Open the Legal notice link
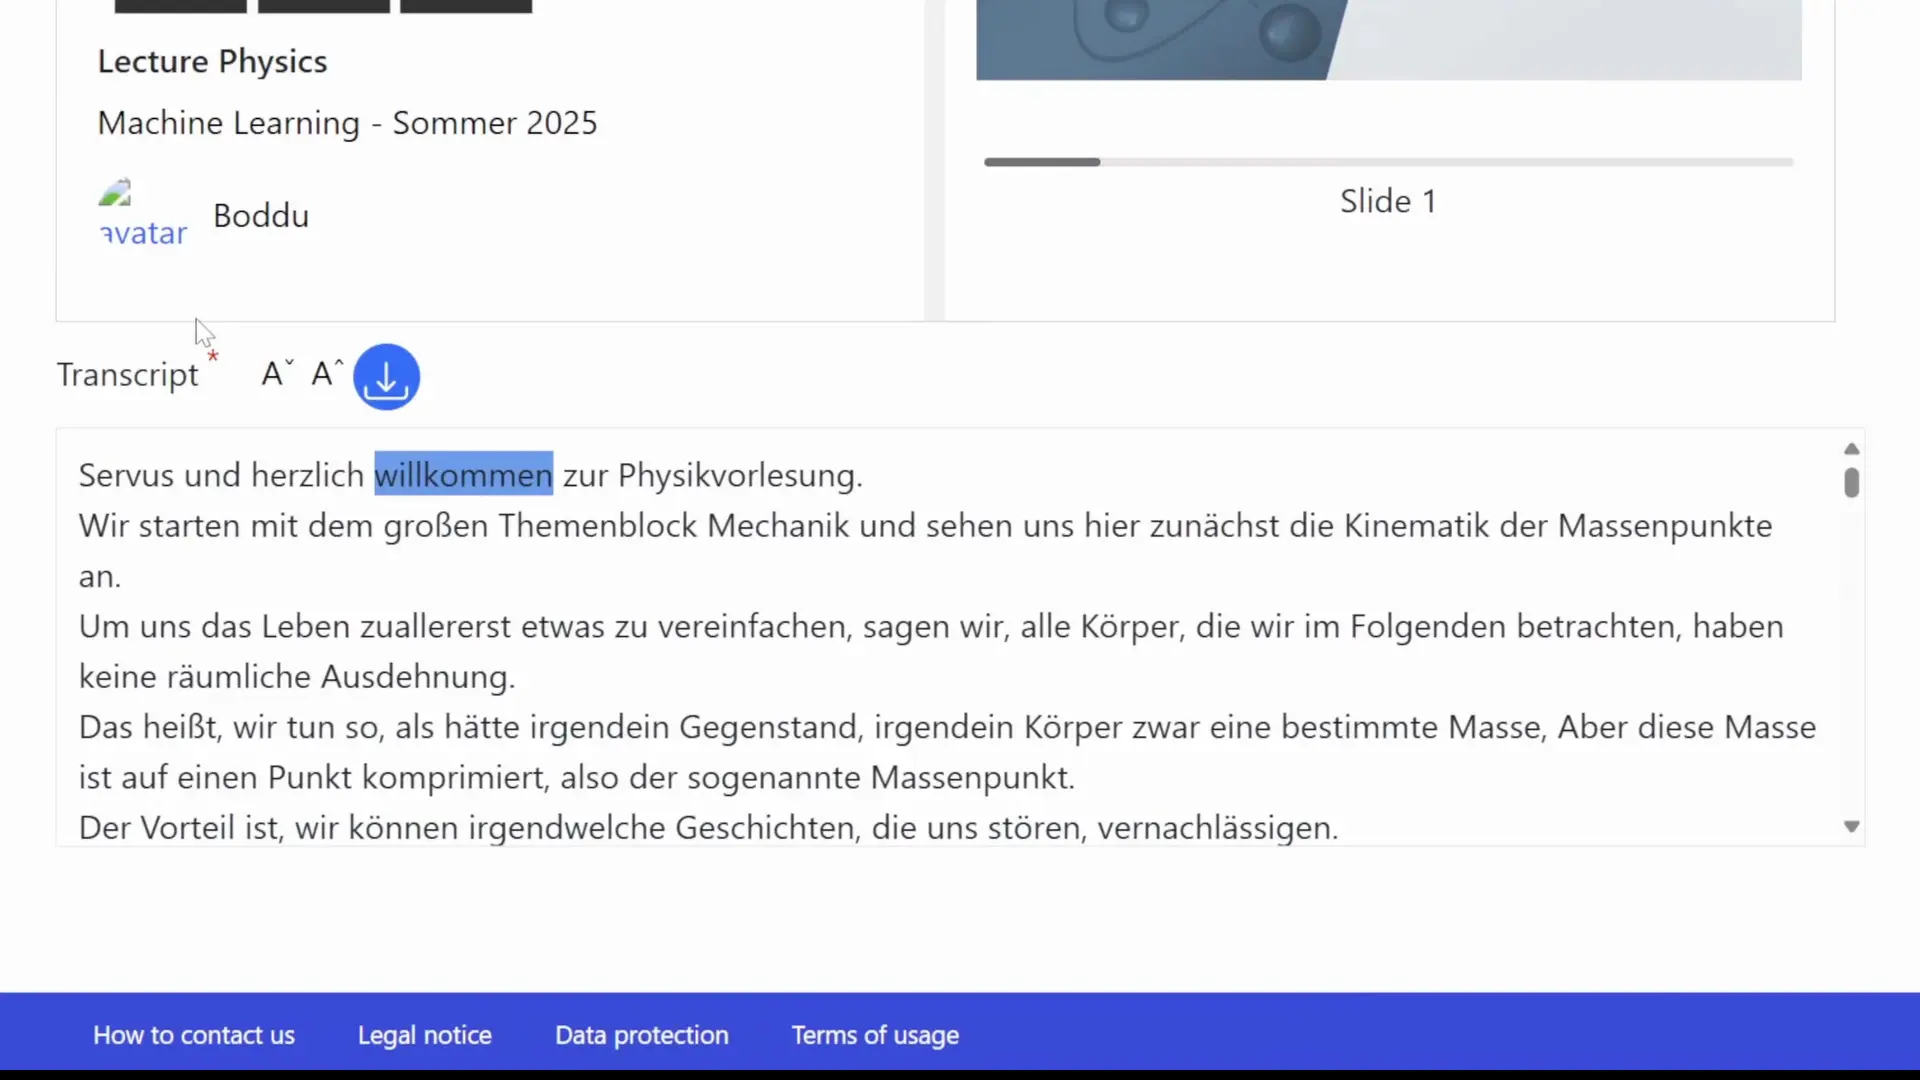 pyautogui.click(x=425, y=1035)
